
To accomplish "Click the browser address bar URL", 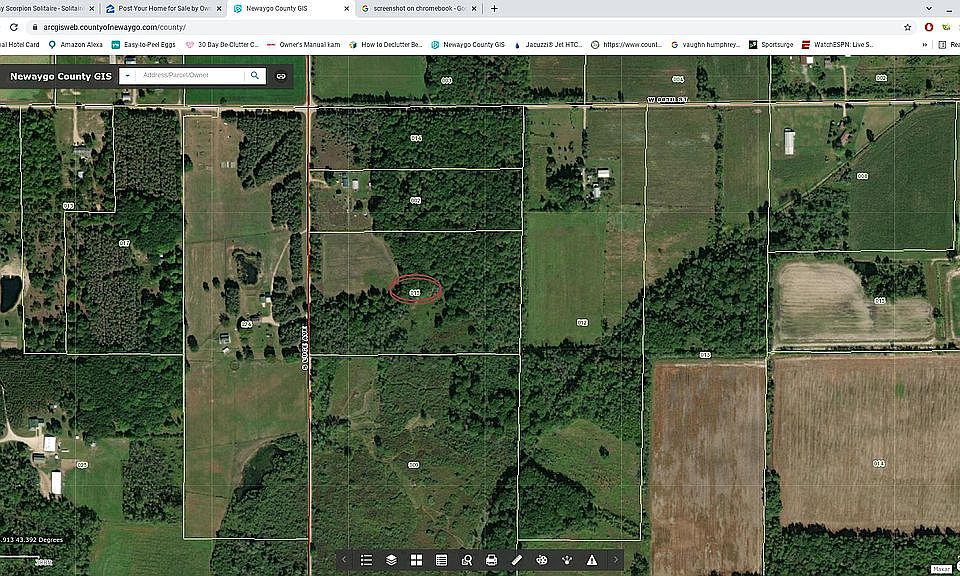I will tap(114, 27).
